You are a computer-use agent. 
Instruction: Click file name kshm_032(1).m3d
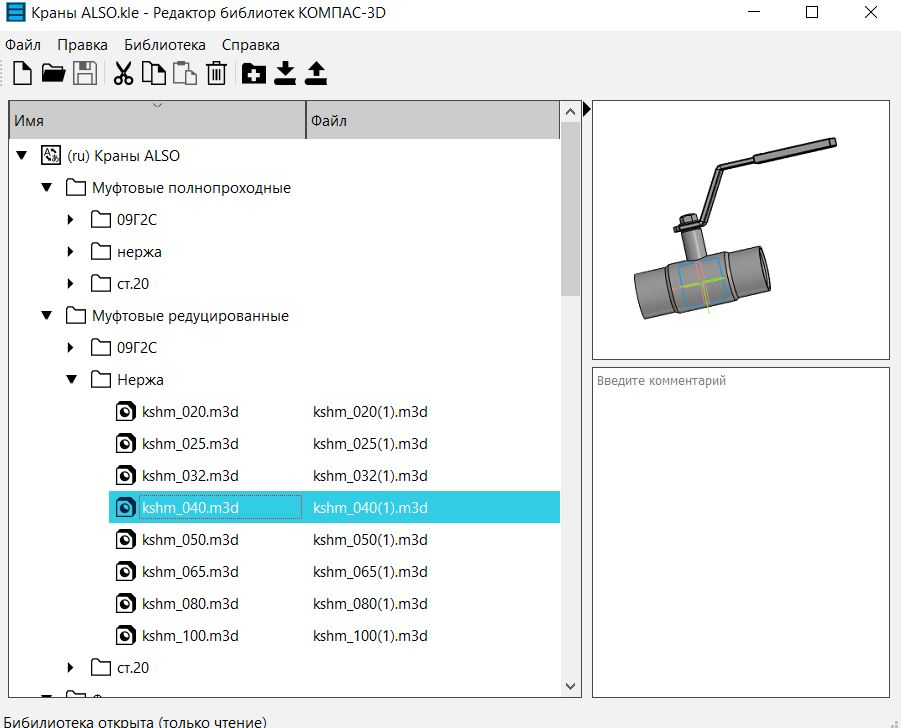pyautogui.click(x=370, y=476)
